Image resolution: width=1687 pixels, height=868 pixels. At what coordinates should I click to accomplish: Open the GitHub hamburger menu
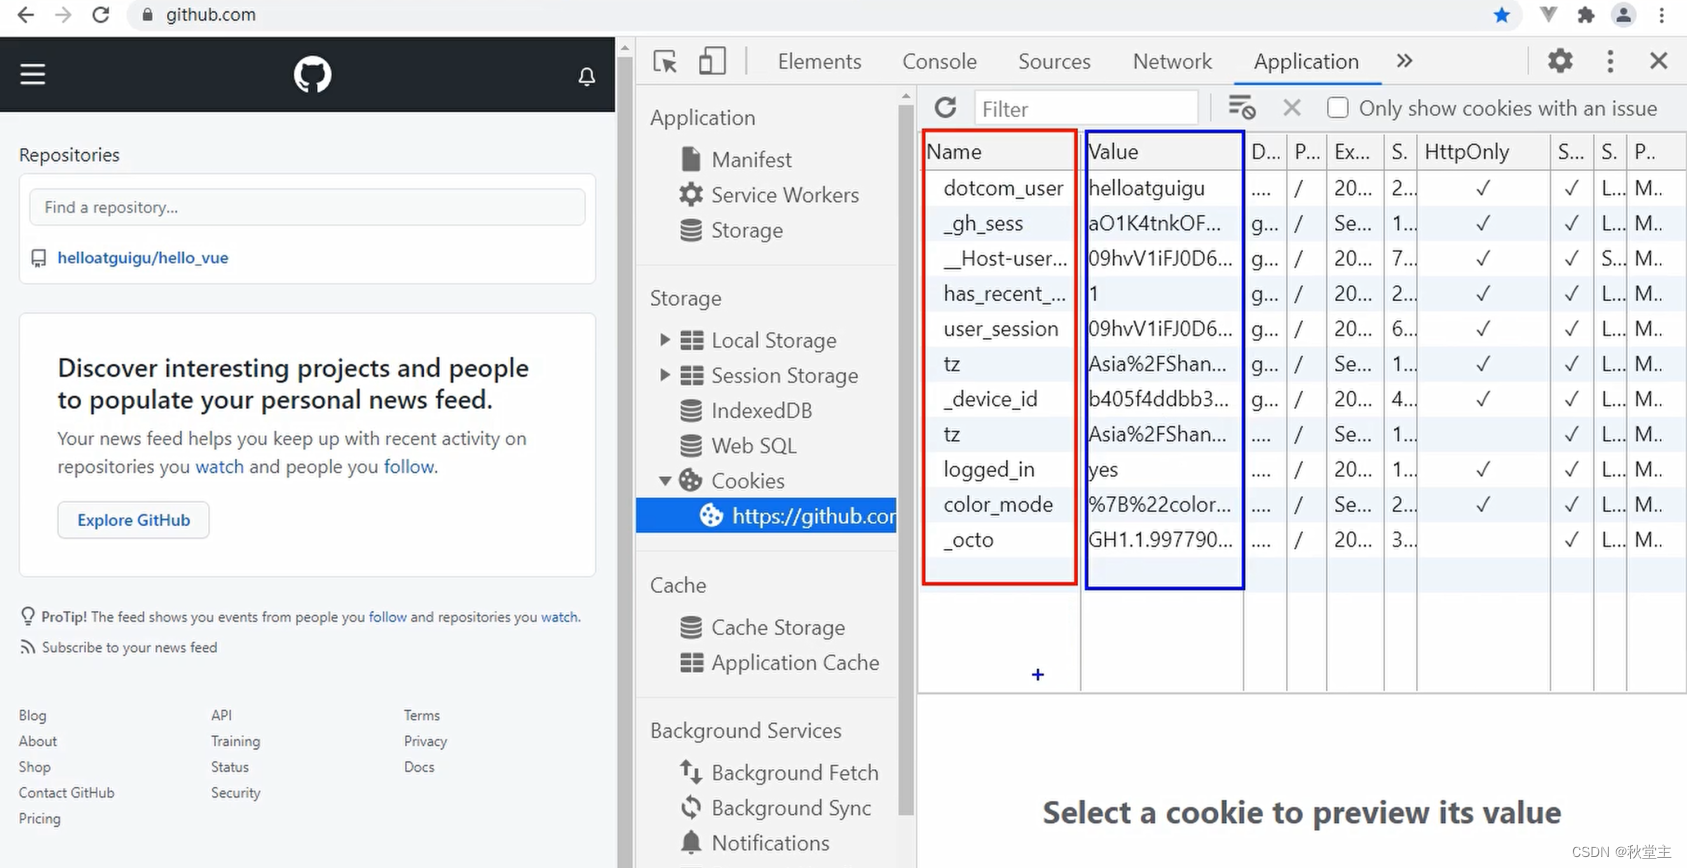[33, 74]
